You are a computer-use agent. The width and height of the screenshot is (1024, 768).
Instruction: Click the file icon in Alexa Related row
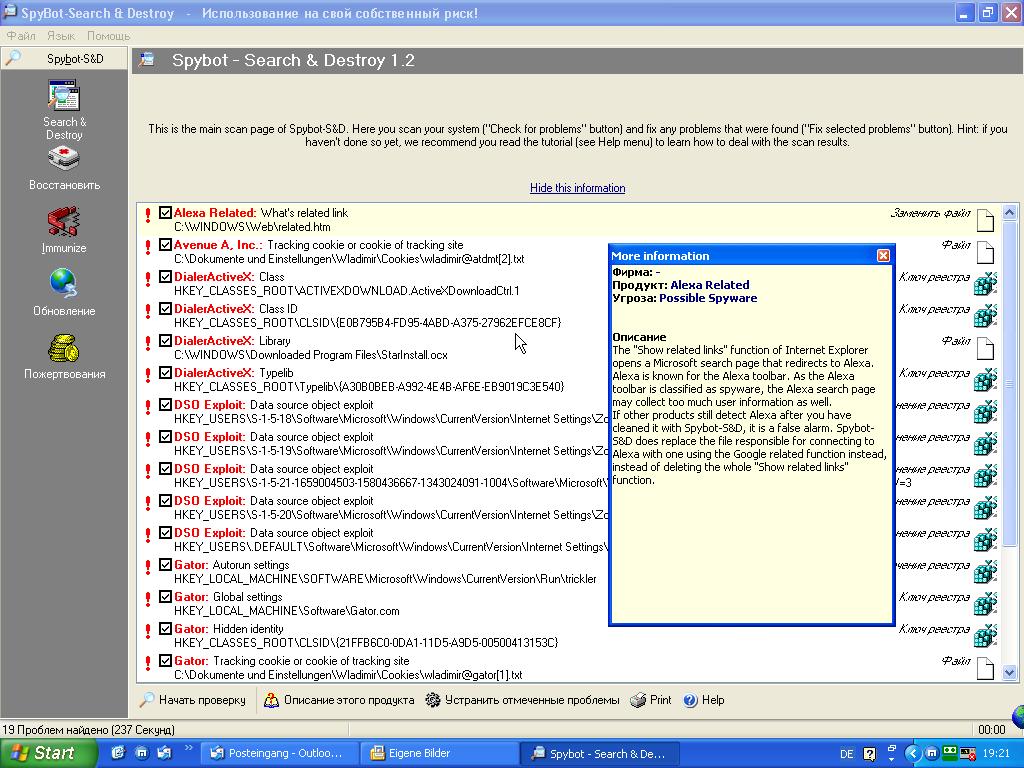[985, 220]
